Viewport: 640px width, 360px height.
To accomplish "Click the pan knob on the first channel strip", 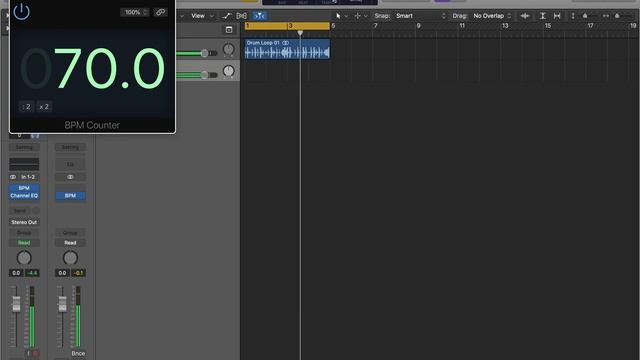I will 24,258.
